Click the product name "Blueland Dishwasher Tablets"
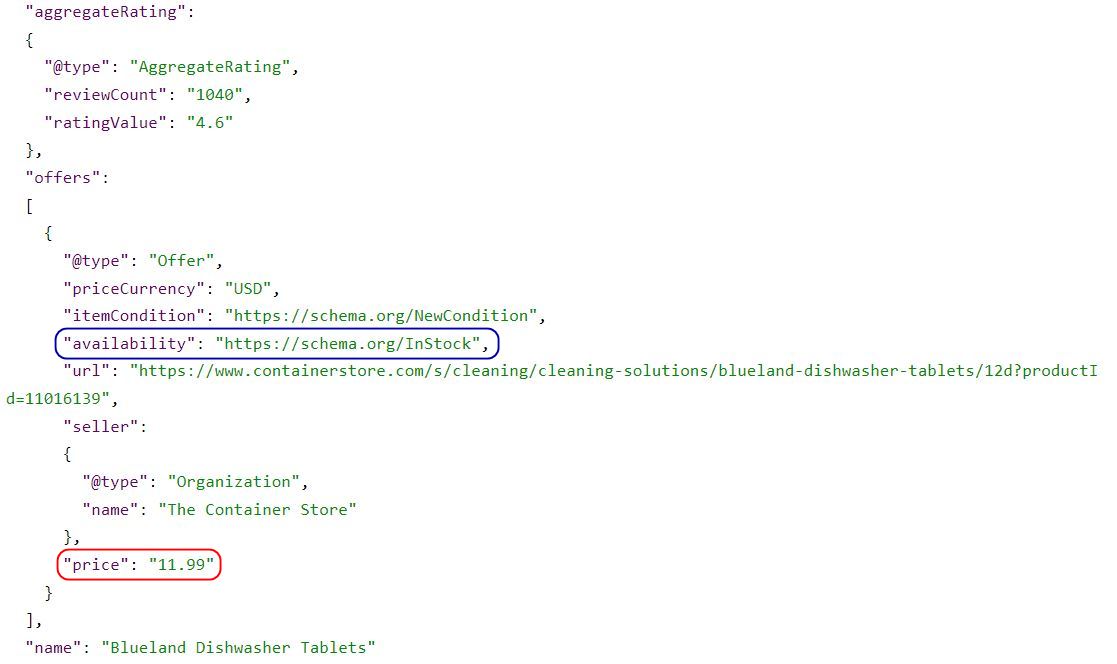Viewport: 1117px width, 664px height. click(240, 647)
